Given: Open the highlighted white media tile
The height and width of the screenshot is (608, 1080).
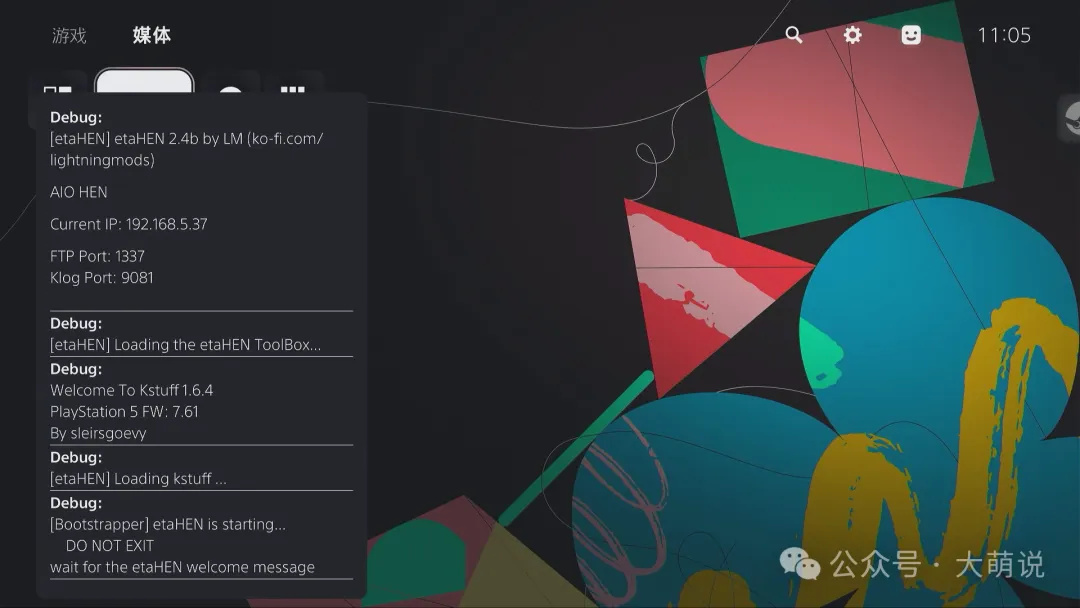Looking at the screenshot, I should pyautogui.click(x=145, y=81).
